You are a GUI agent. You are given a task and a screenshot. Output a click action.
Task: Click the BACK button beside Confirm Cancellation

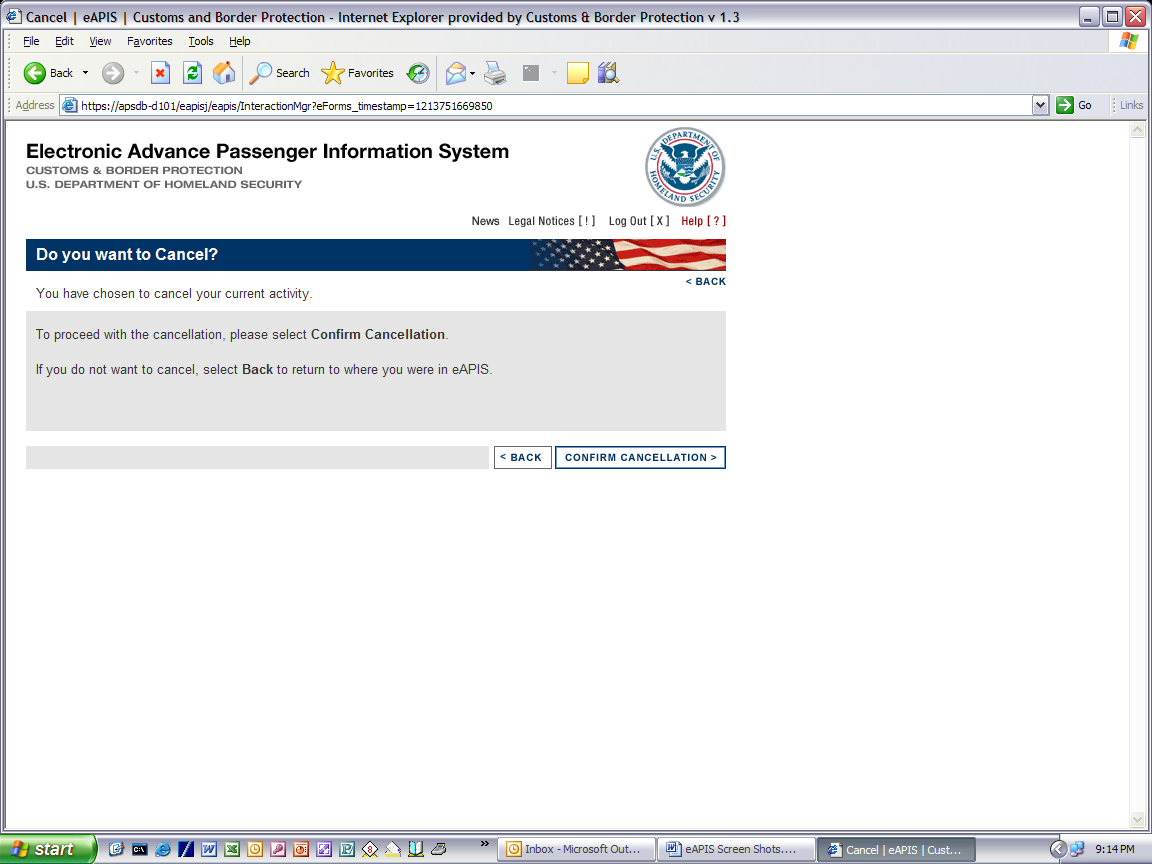(522, 457)
